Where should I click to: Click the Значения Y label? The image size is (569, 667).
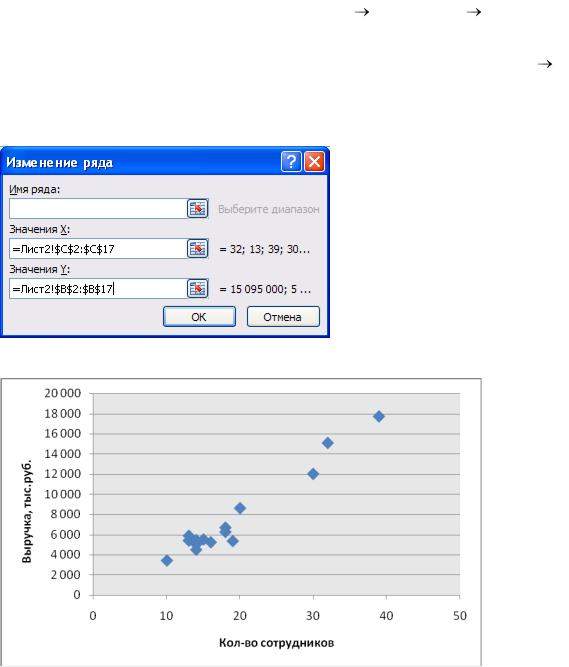coord(39,269)
